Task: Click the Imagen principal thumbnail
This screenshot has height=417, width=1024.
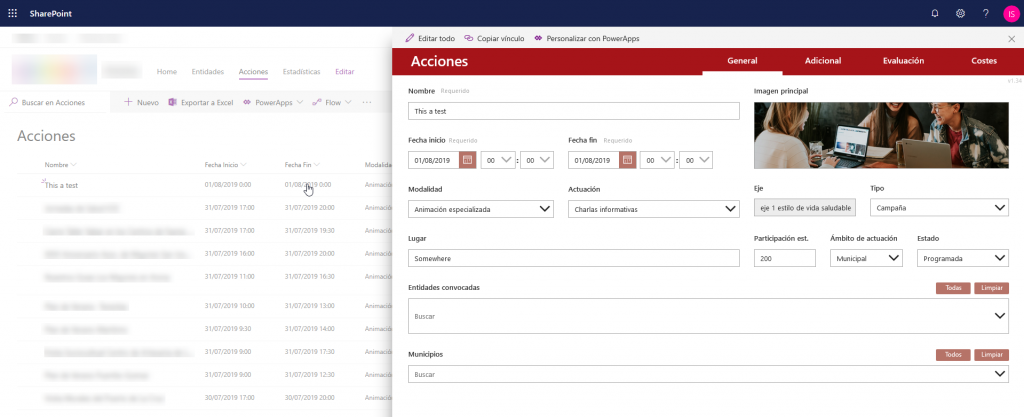Action: pyautogui.click(x=881, y=134)
